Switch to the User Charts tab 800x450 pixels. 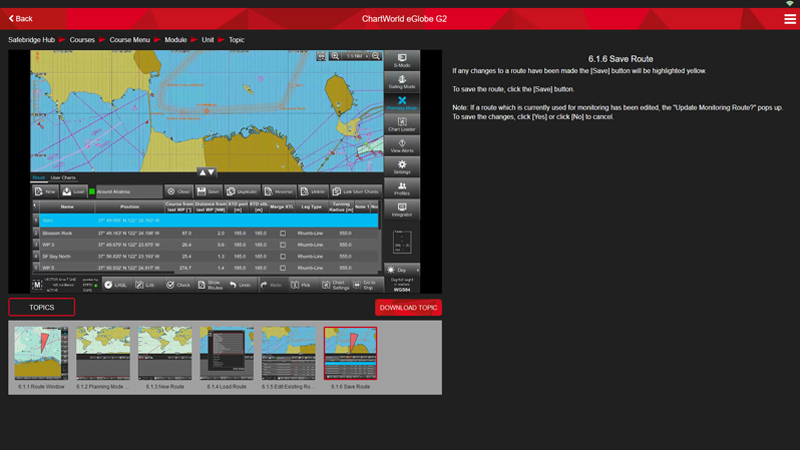coord(63,178)
